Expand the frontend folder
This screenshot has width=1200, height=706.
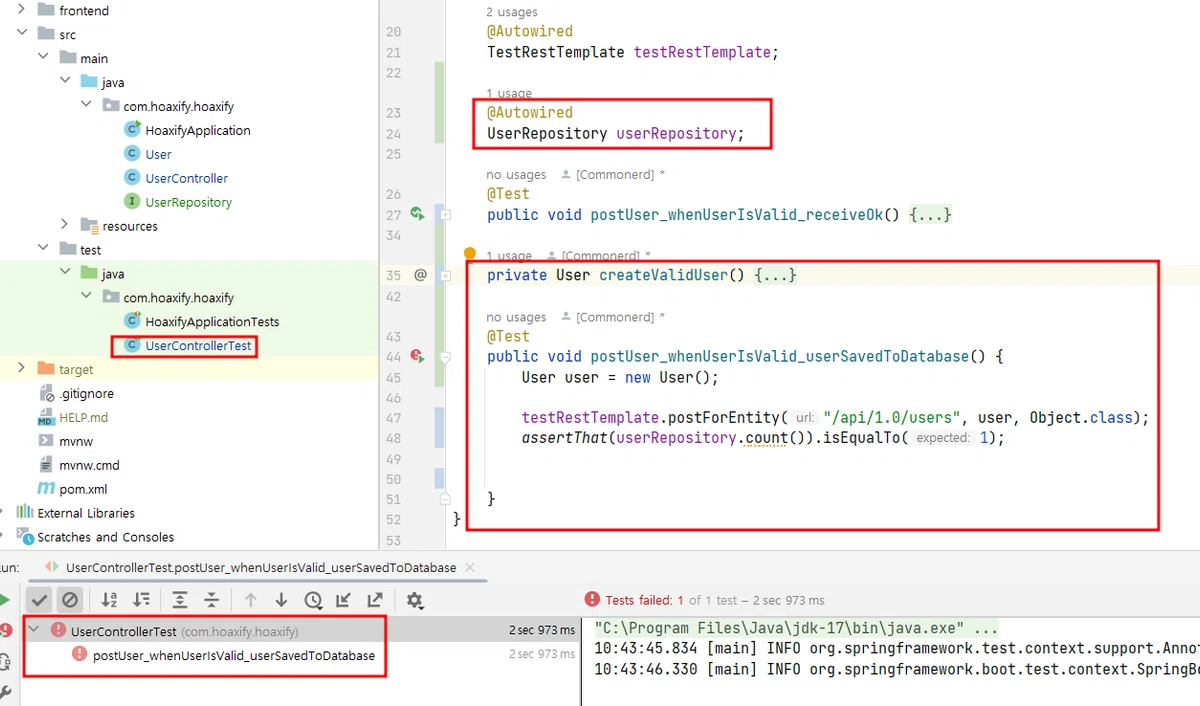[21, 10]
